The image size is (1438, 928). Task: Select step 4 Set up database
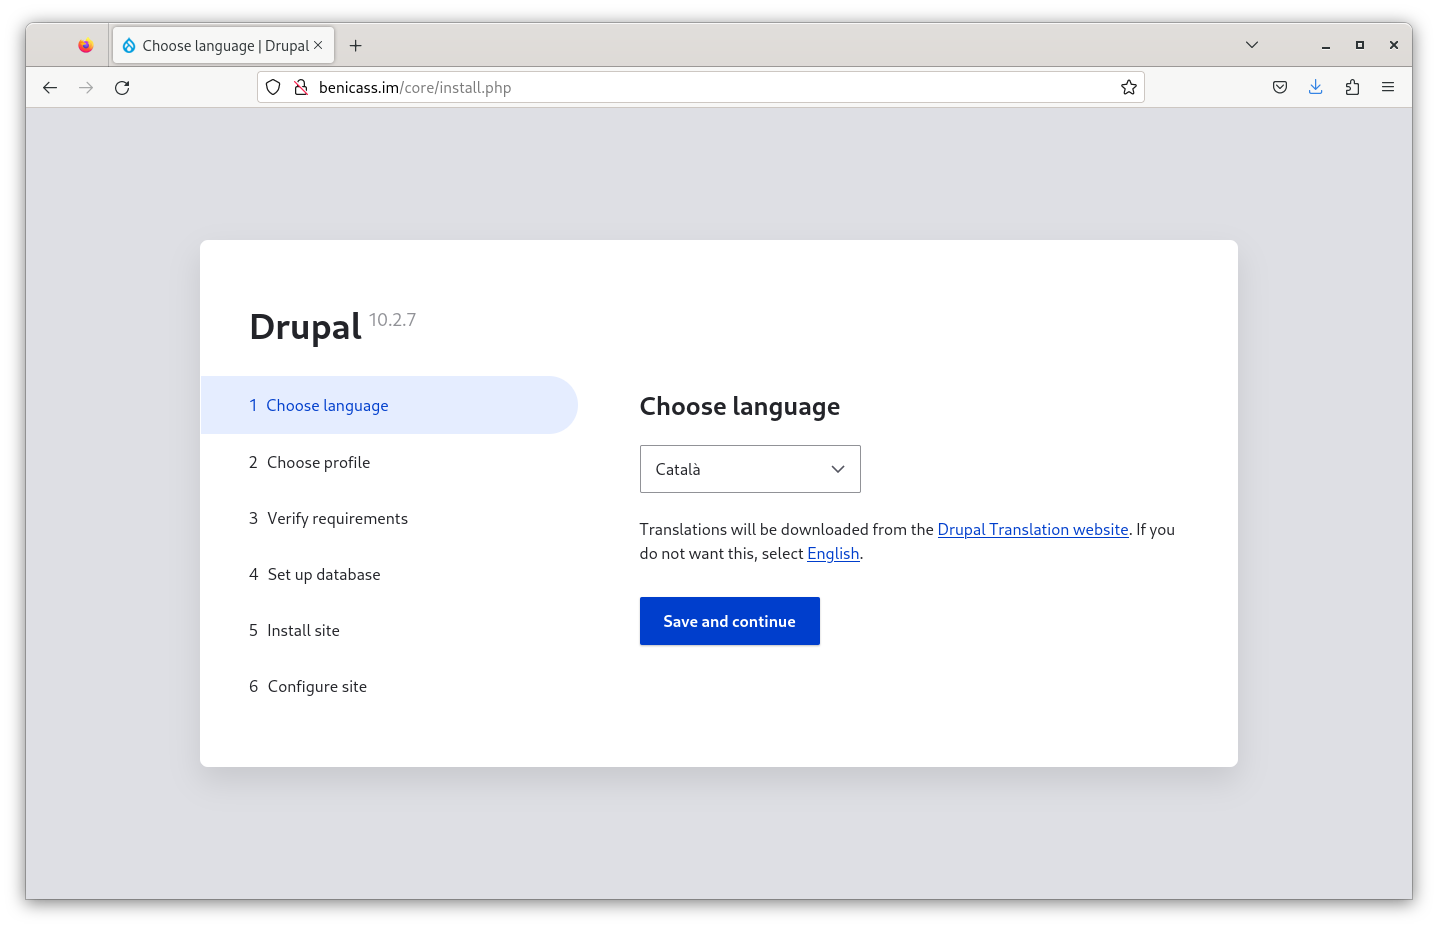[x=314, y=574]
